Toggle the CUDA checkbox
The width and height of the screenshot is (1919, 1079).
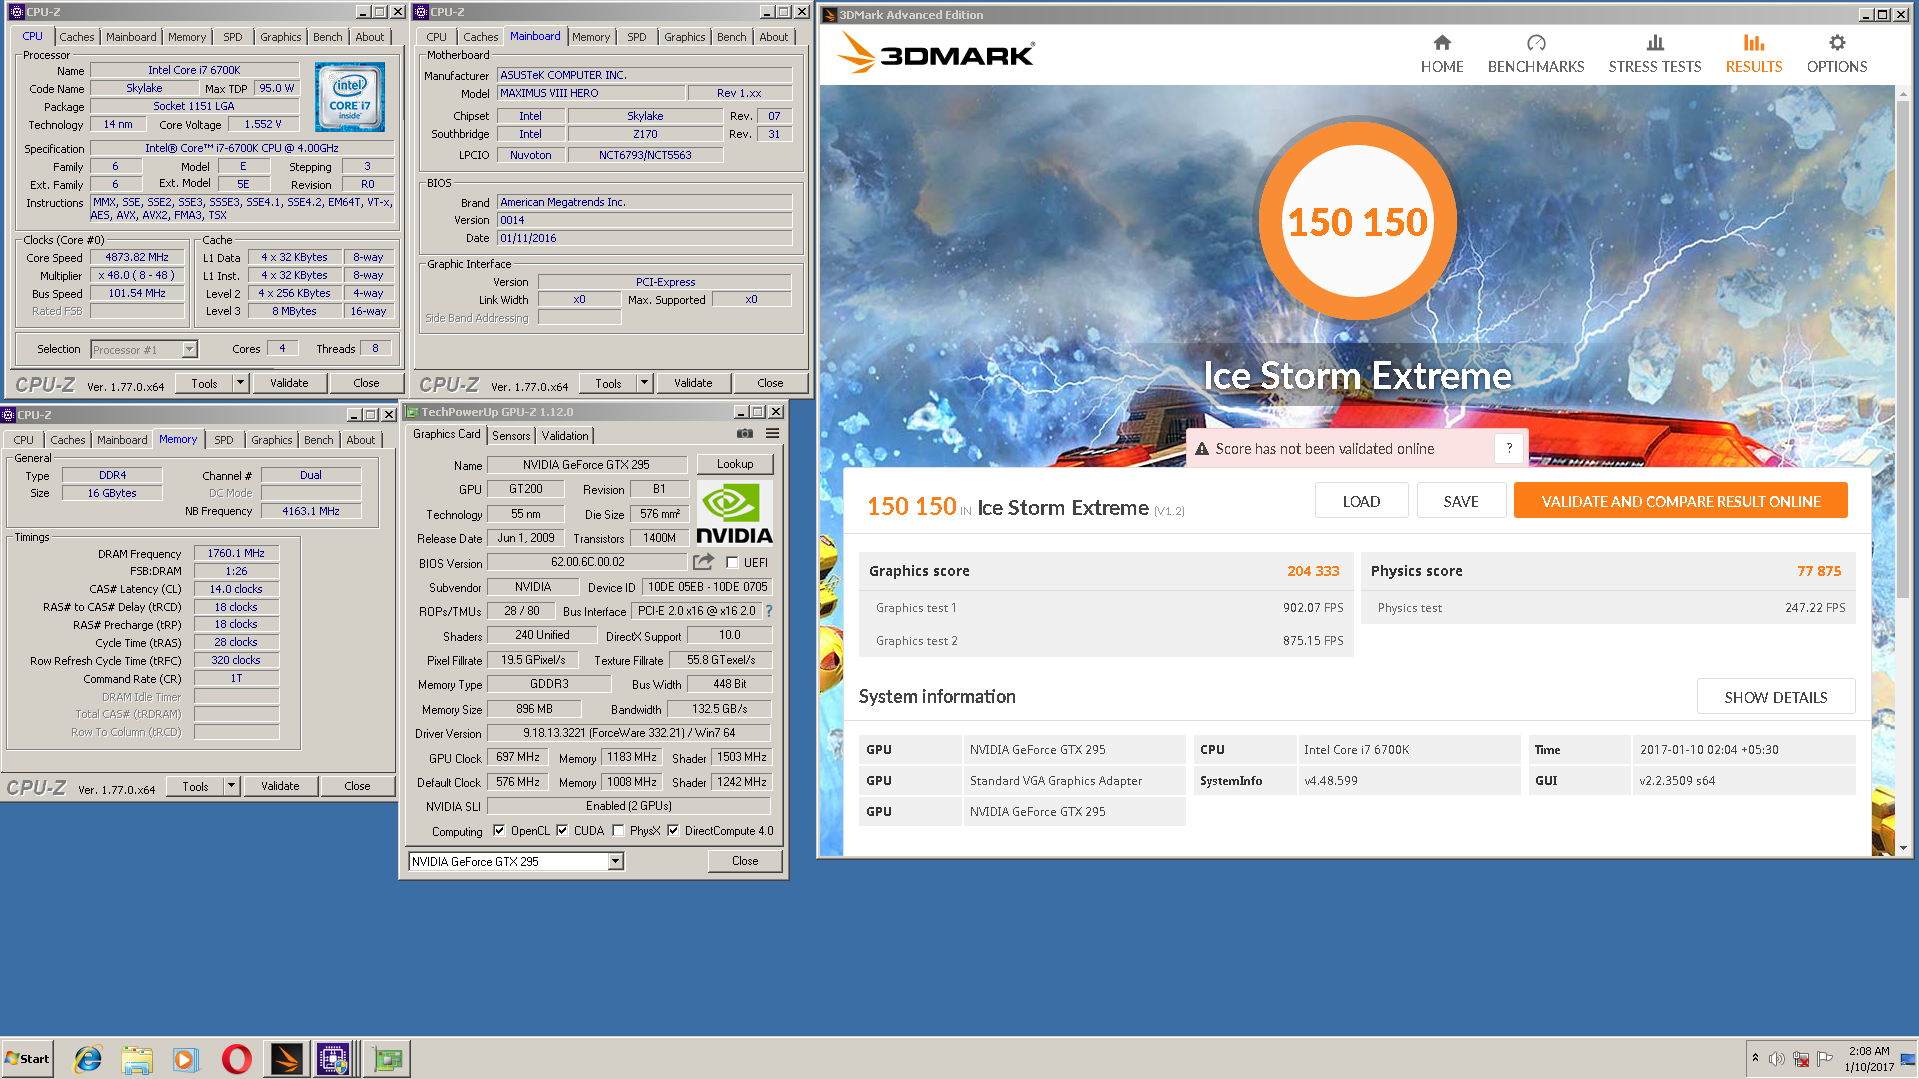(x=562, y=830)
